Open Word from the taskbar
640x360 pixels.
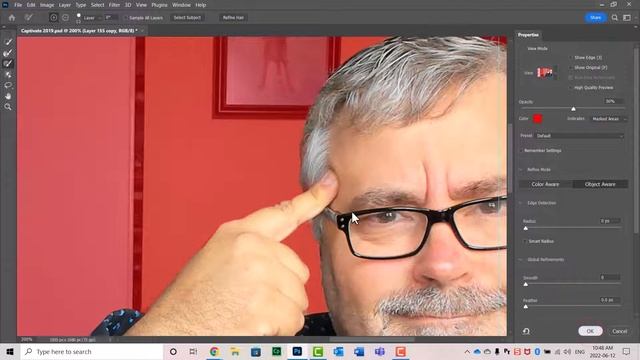click(x=359, y=351)
